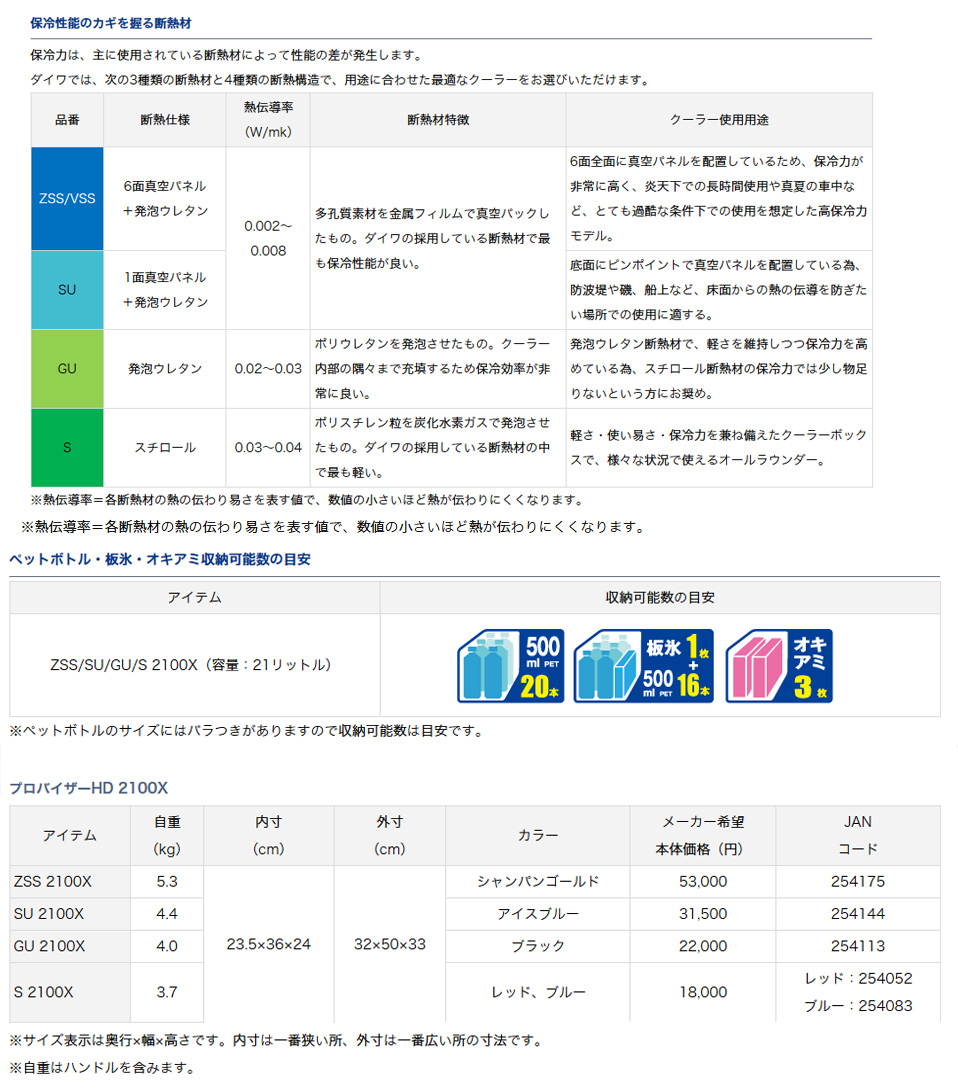Click the ブルー：254083 JAN code
The image size is (958, 1092).
coord(858,1006)
